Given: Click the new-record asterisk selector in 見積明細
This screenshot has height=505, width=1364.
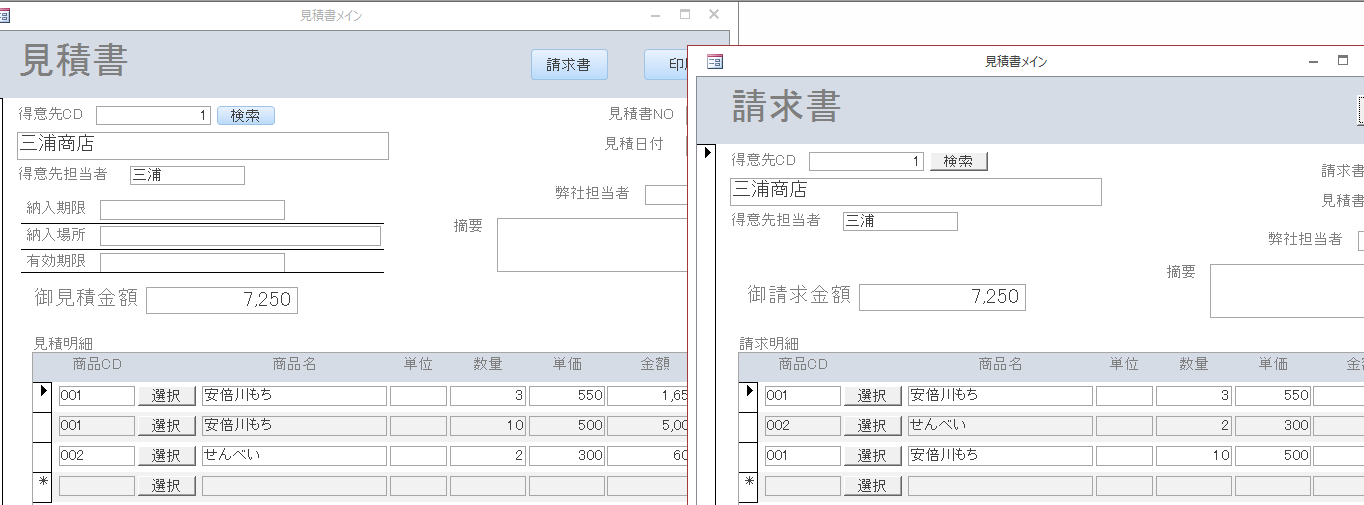Looking at the screenshot, I should 43,485.
